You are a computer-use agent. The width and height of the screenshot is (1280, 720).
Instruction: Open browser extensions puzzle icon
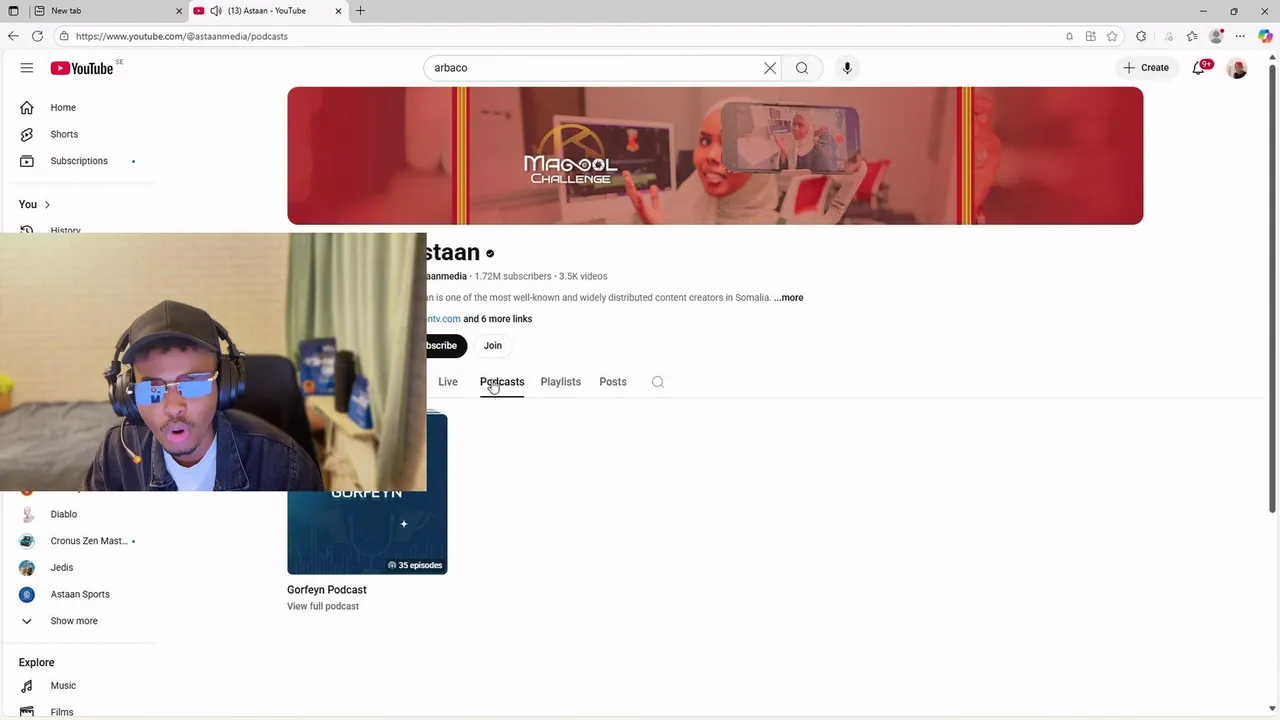pos(1141,36)
